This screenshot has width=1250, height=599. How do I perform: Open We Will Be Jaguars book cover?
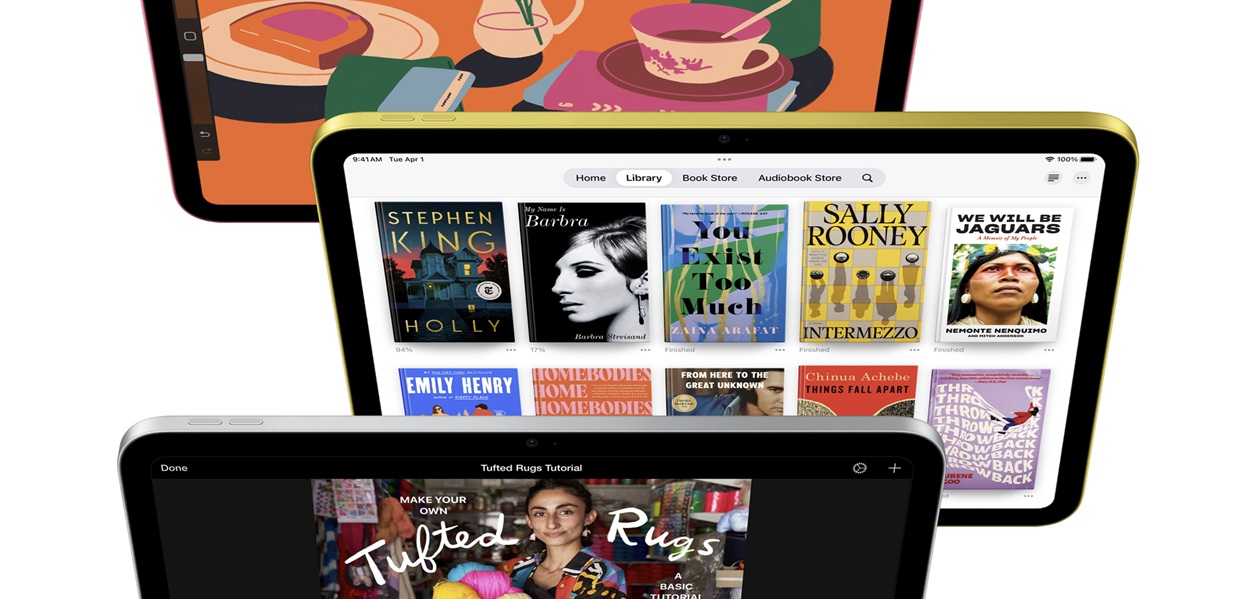pos(1004,274)
